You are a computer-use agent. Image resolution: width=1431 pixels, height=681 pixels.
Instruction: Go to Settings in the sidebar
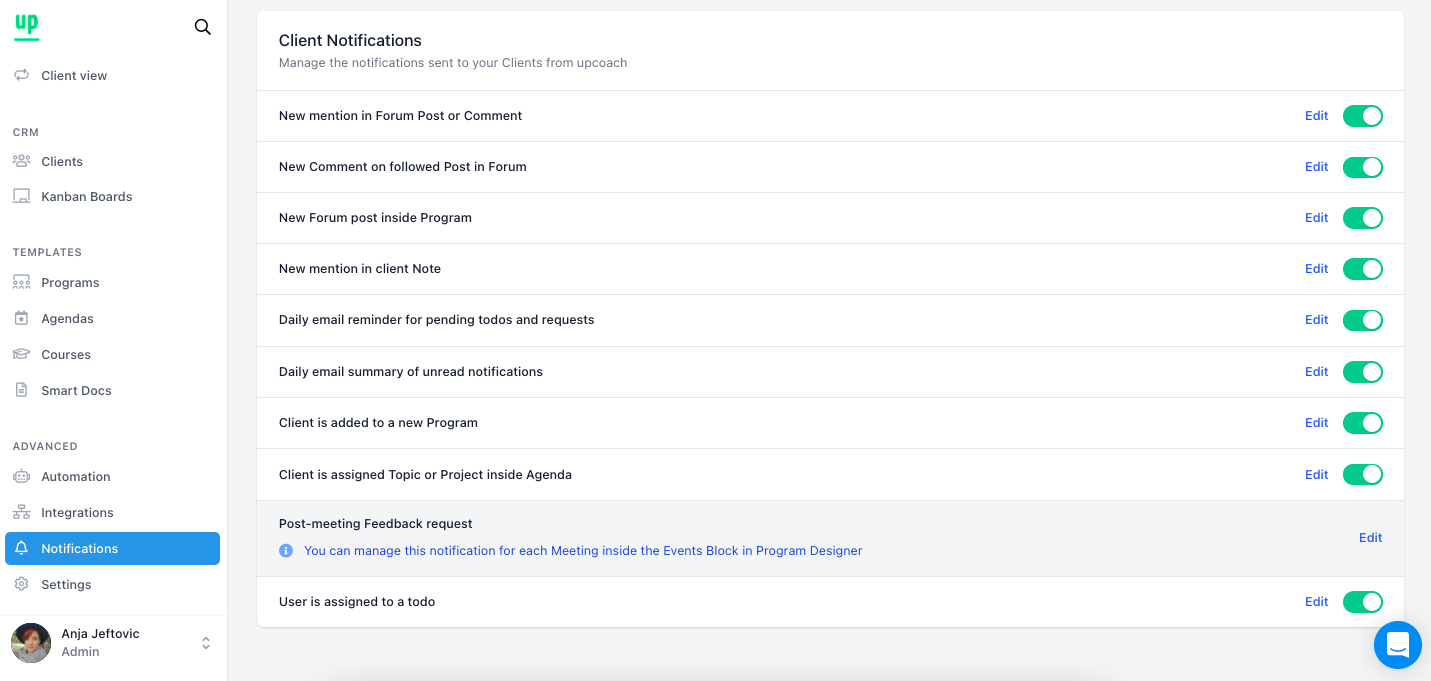66,585
